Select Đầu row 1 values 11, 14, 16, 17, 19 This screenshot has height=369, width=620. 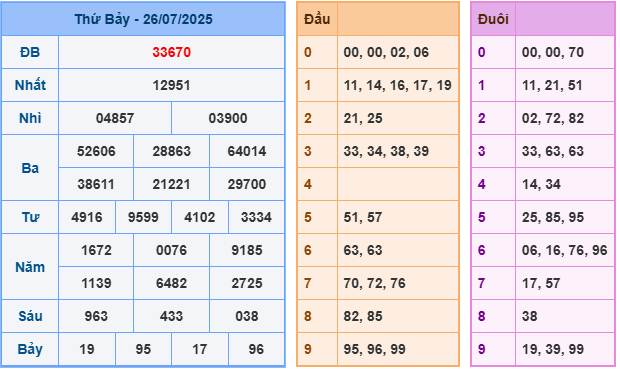397,85
